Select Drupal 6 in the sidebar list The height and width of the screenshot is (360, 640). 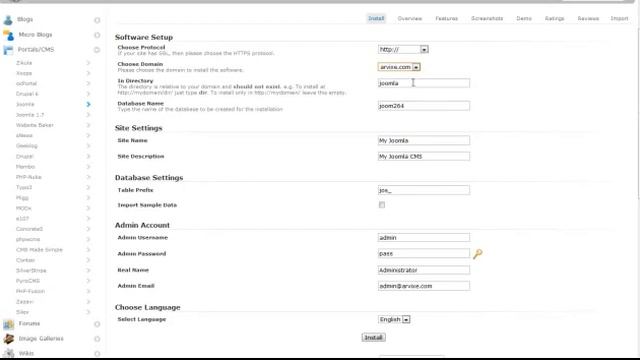27,94
